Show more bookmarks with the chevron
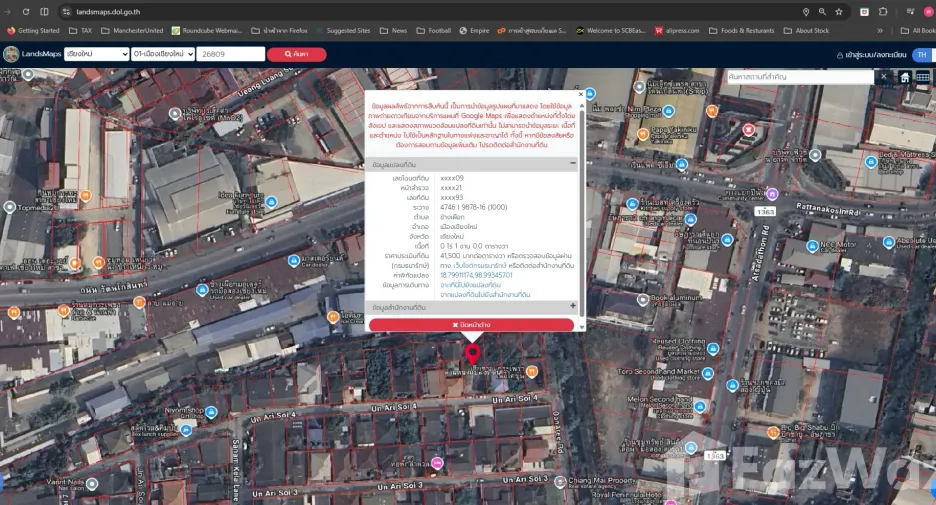The width and height of the screenshot is (936, 505). pos(880,30)
